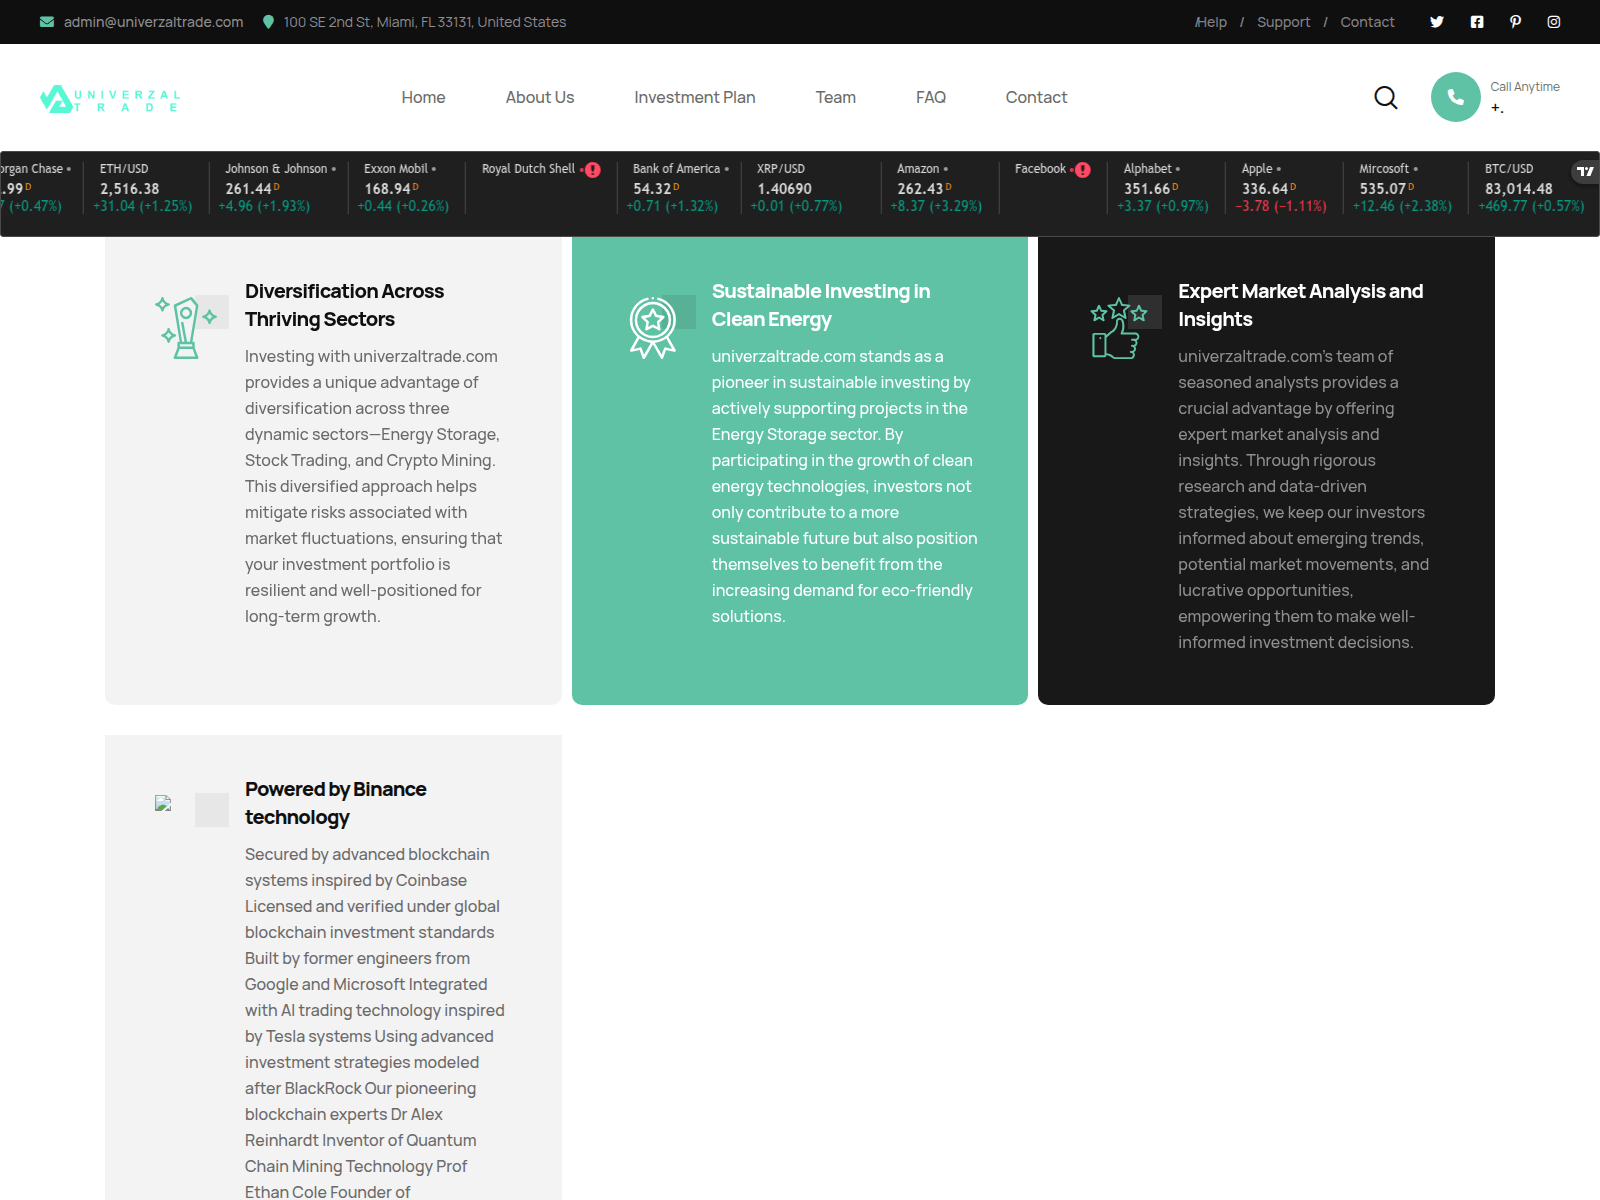Click the Royal Dutch Shell error icon
This screenshot has height=1200, width=1600.
click(x=593, y=170)
